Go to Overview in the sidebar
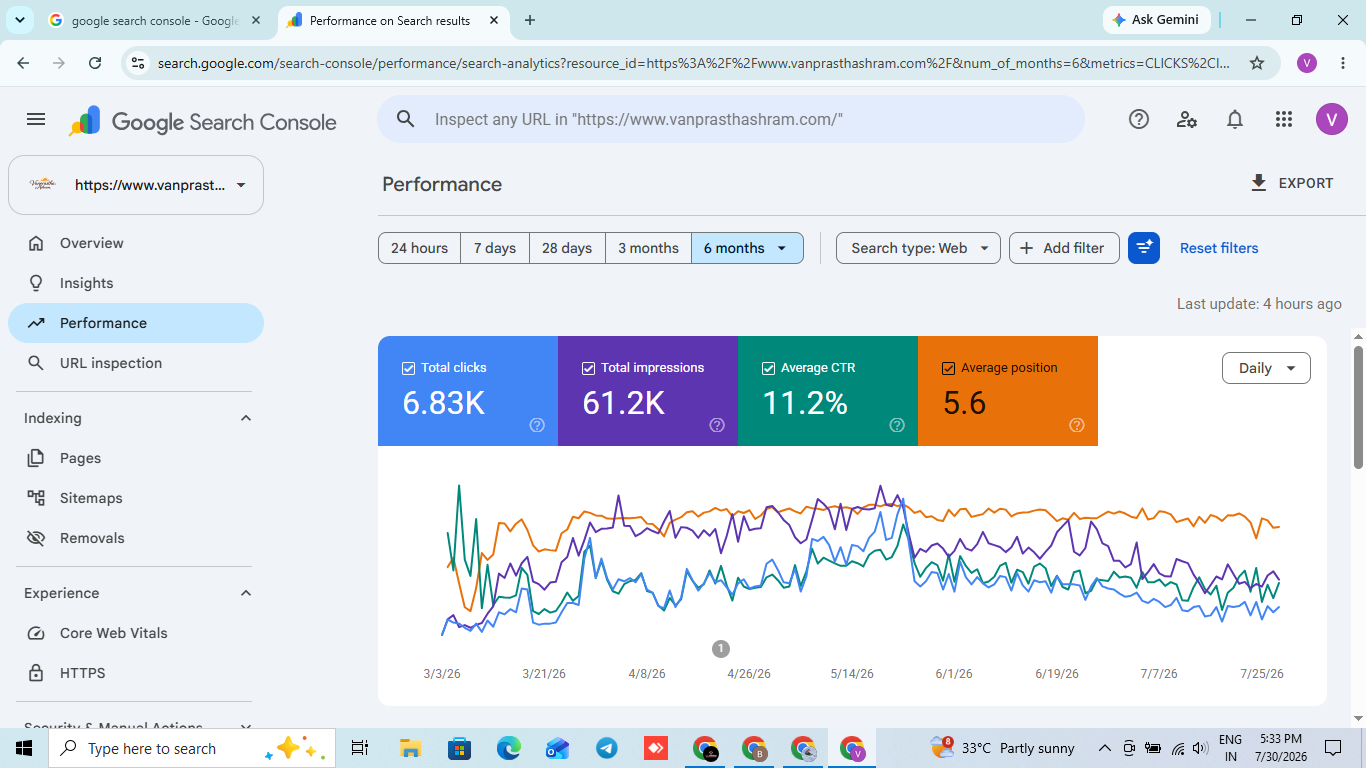1366x768 pixels. click(x=136, y=243)
